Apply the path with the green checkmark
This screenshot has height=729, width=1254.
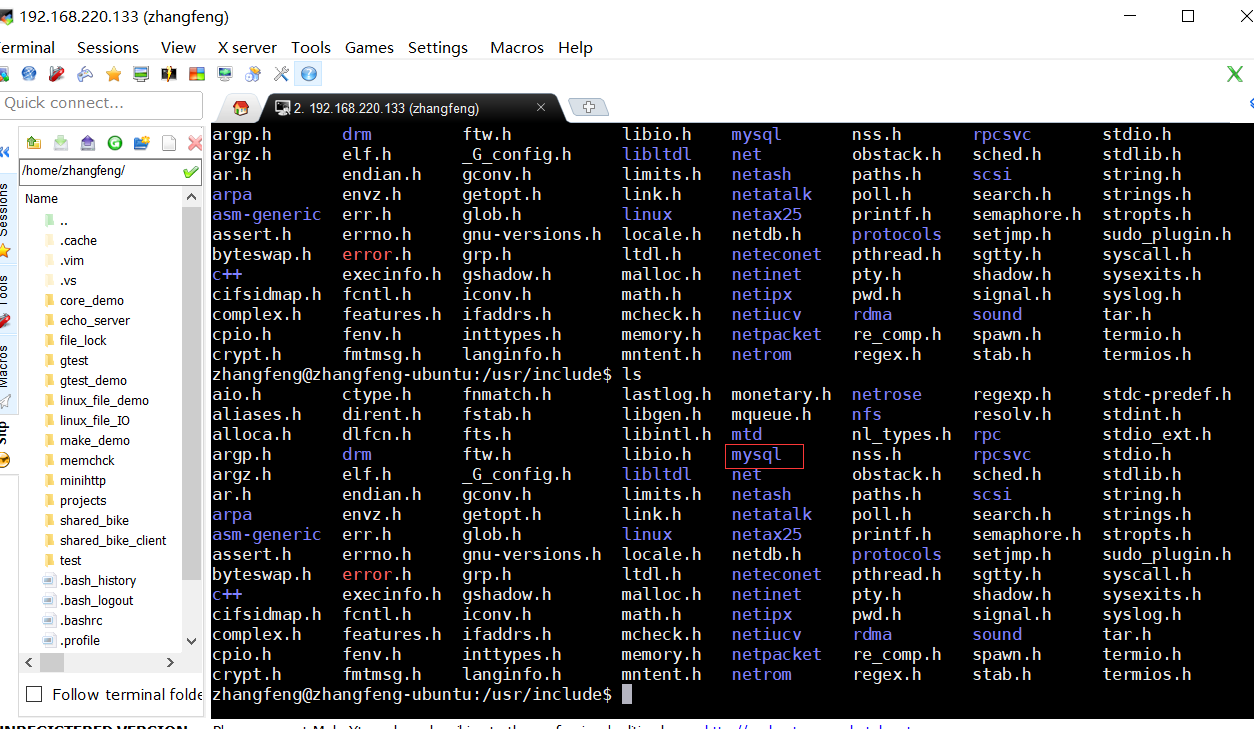(191, 171)
